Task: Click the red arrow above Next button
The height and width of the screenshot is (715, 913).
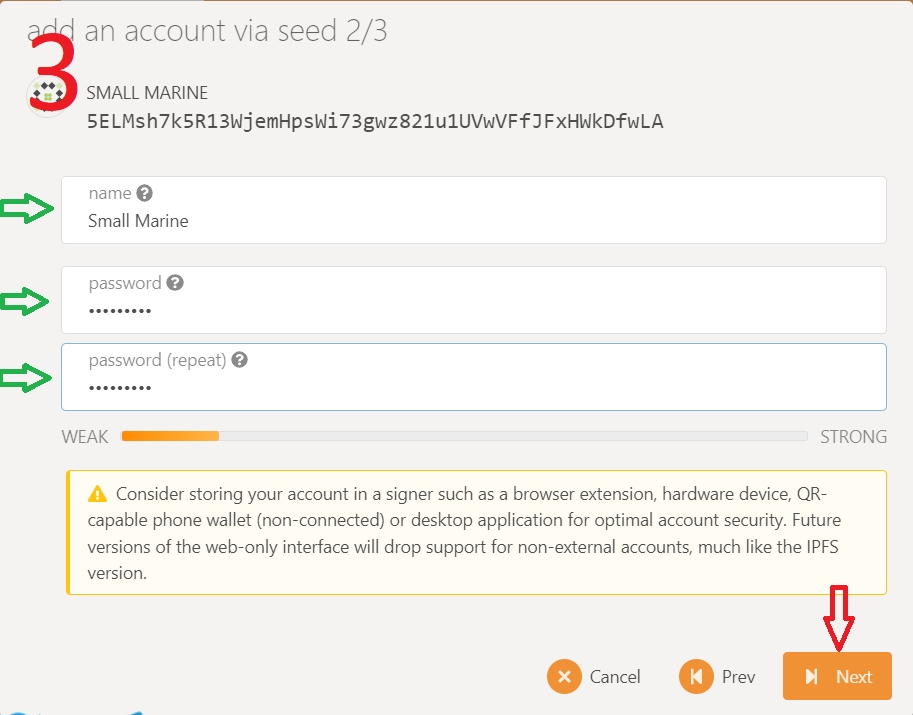Action: coord(838,617)
